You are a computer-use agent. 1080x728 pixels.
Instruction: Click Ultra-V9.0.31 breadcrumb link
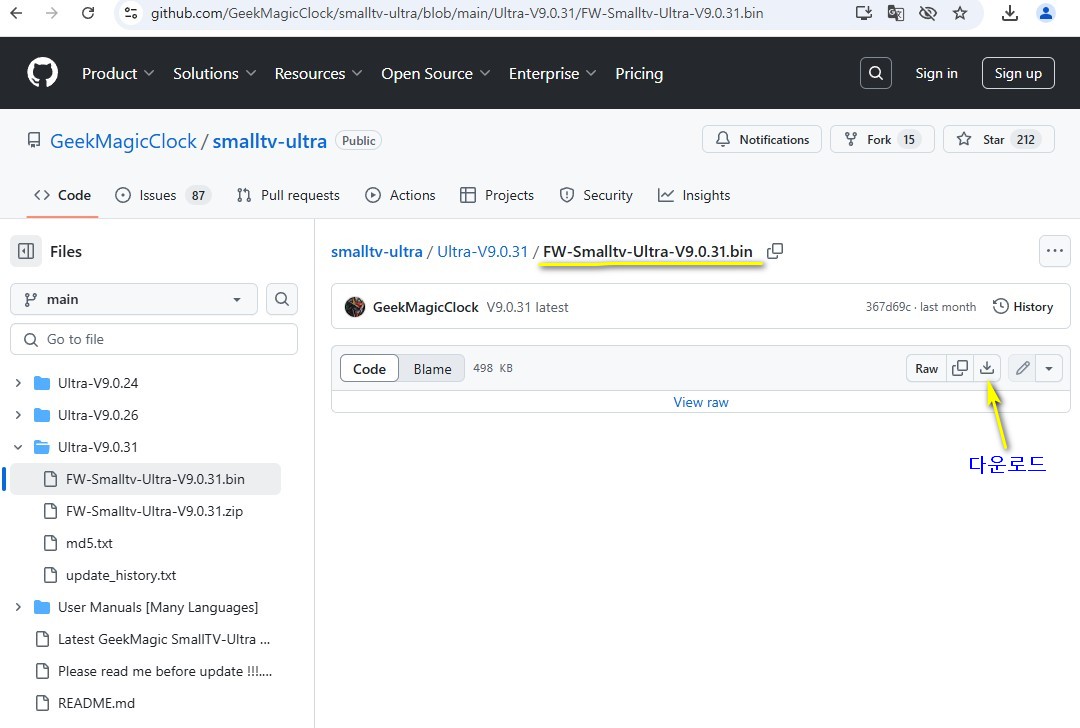coord(482,251)
